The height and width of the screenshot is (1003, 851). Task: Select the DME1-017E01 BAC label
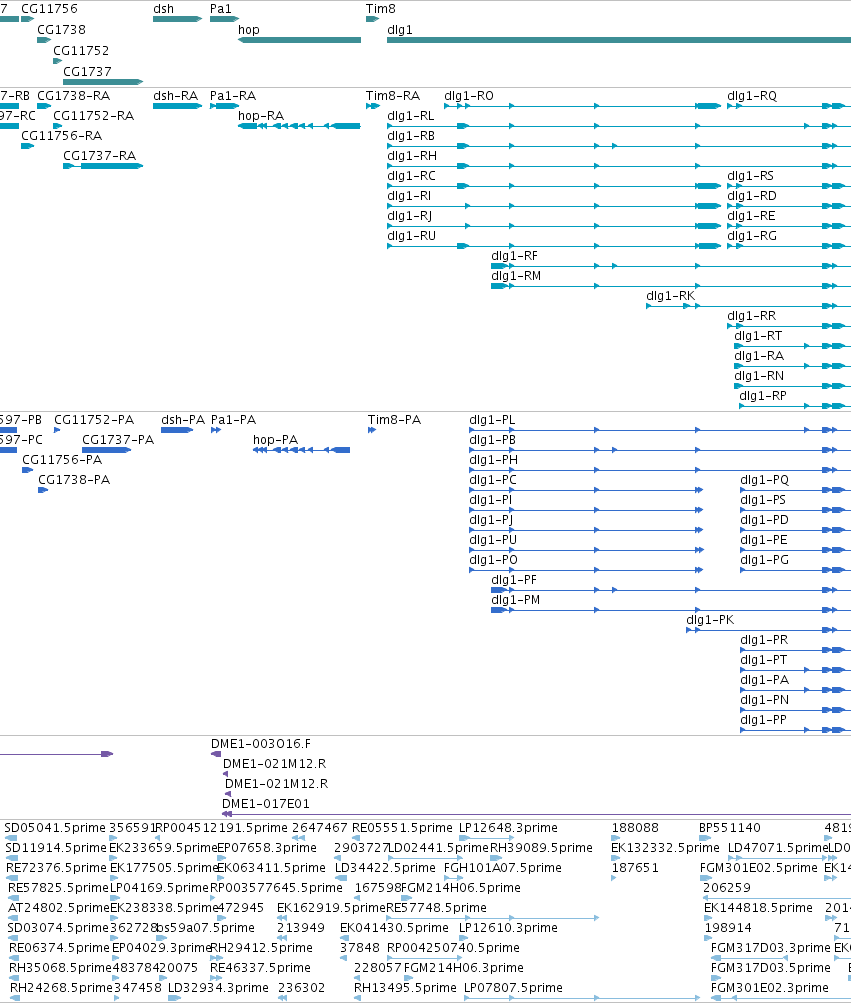click(266, 803)
